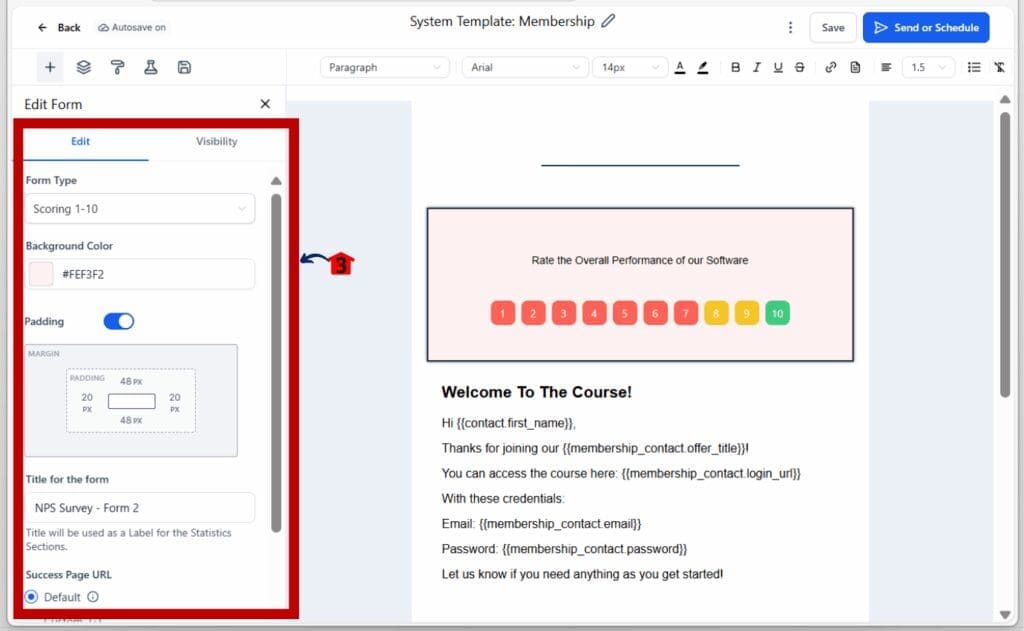Open the three-dot more options menu
The image size is (1024, 631).
(x=790, y=27)
